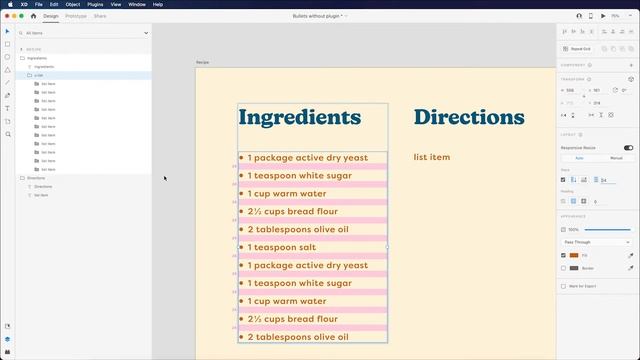The image size is (640, 360).
Task: Select vertical stack direction
Action: click(x=573, y=180)
